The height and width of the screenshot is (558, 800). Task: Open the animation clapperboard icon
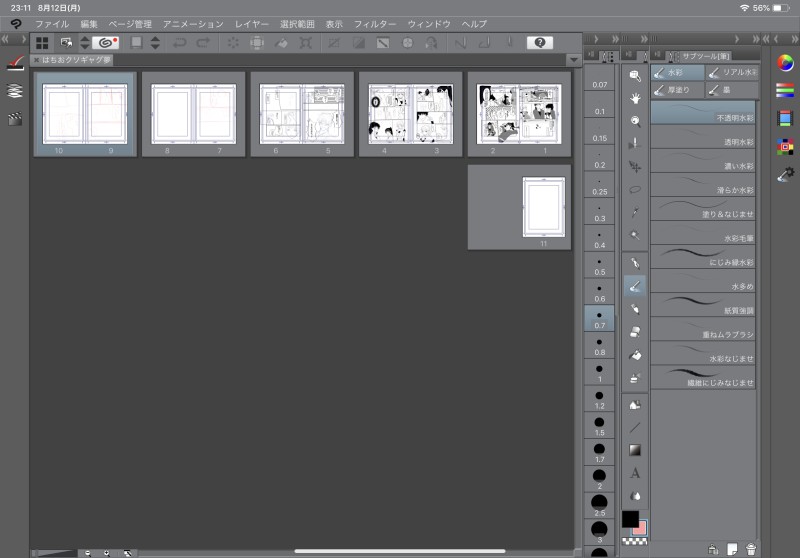tap(15, 119)
